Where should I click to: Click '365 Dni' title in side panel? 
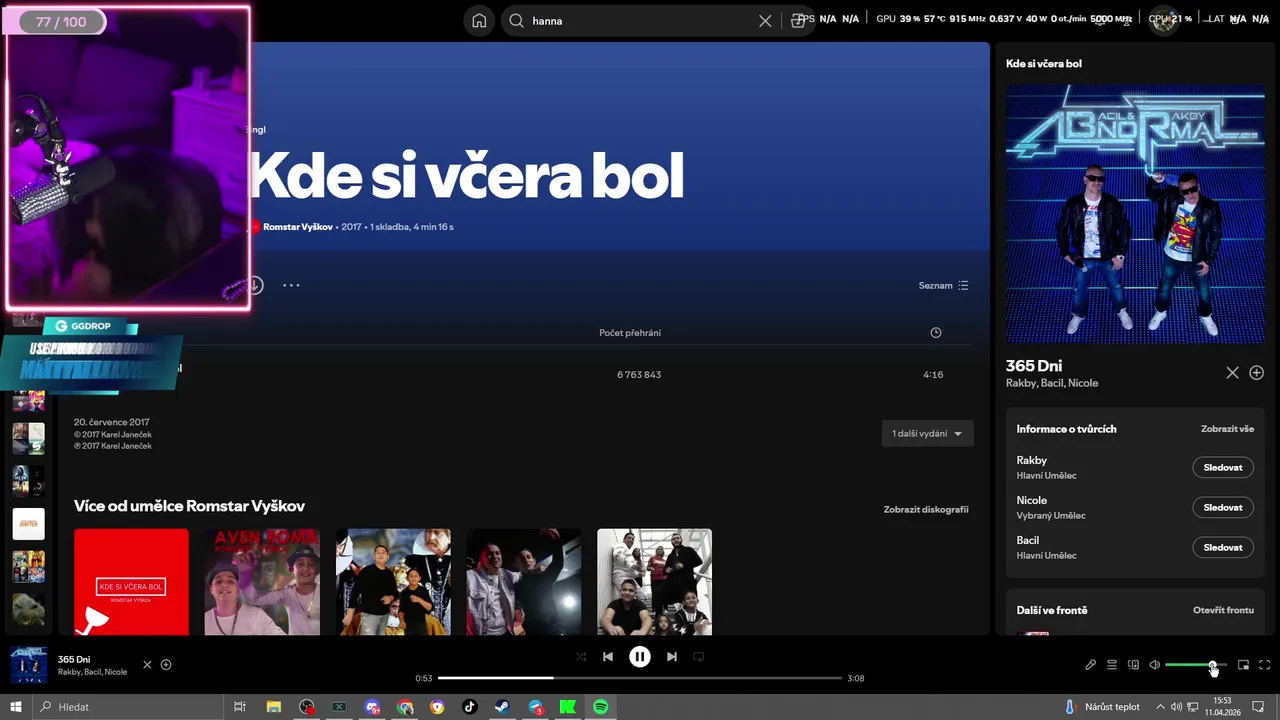pyautogui.click(x=1034, y=366)
